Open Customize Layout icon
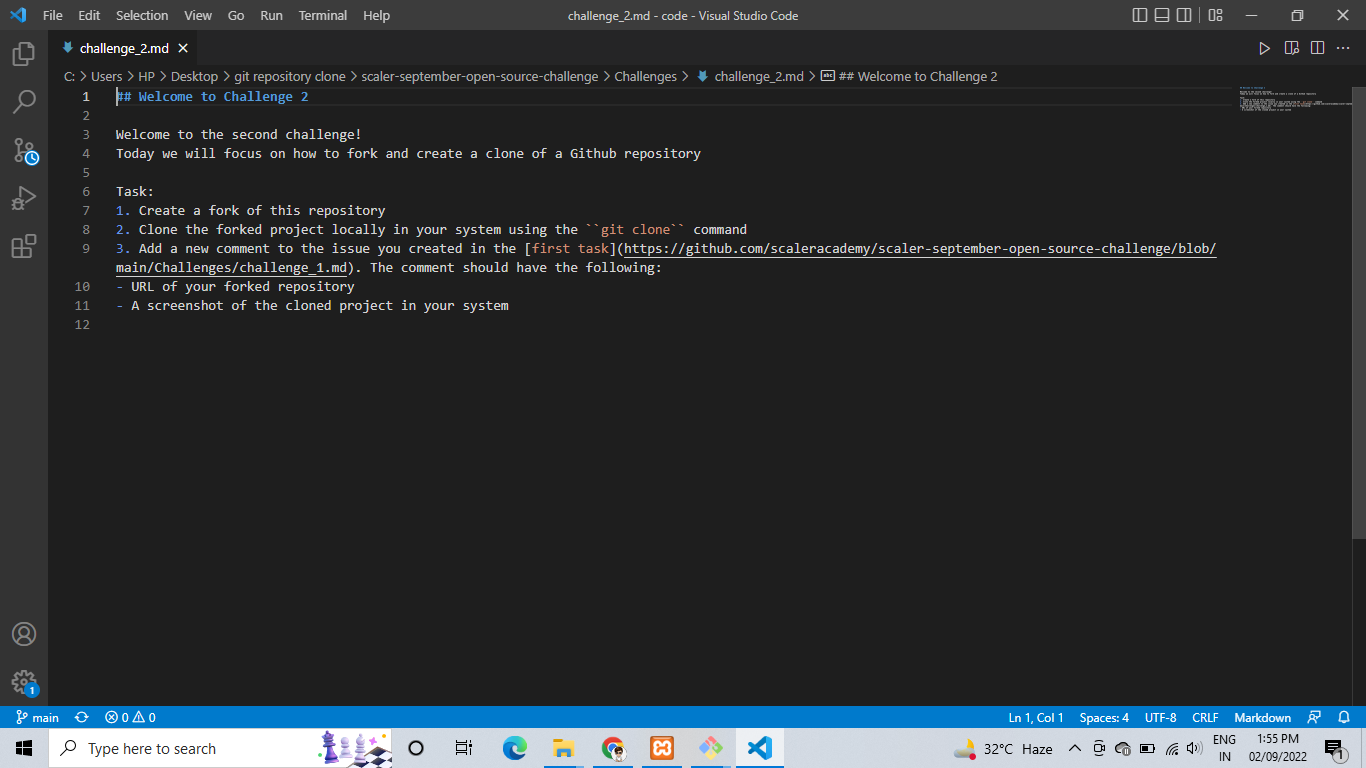Image resolution: width=1366 pixels, height=768 pixels. [1215, 15]
